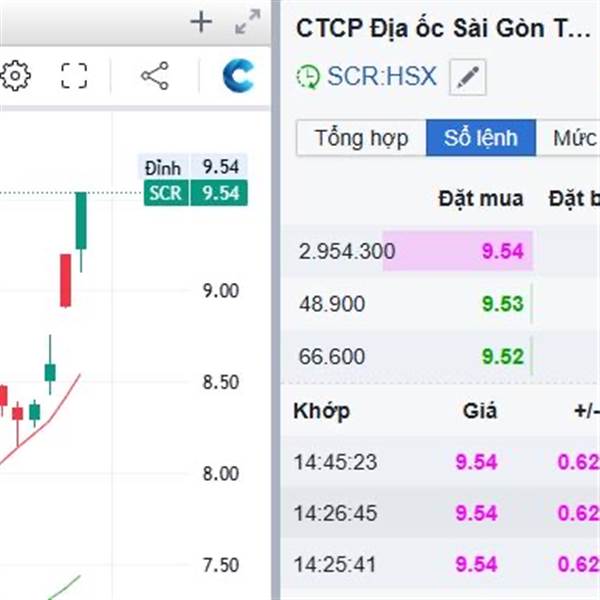The height and width of the screenshot is (600, 600).
Task: Select the Sổ lệnh tab
Action: 481,138
